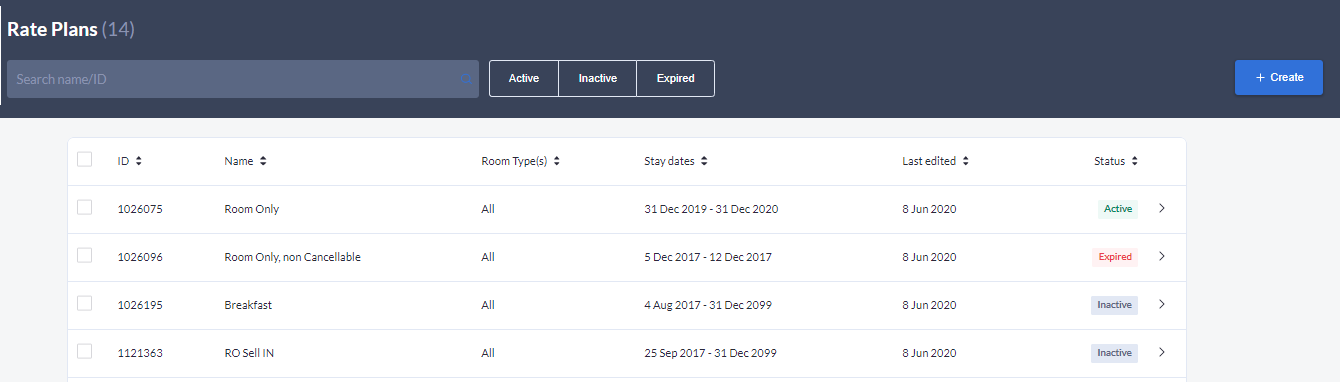The height and width of the screenshot is (382, 1340).
Task: Sort table by ID column arrows
Action: tap(138, 161)
